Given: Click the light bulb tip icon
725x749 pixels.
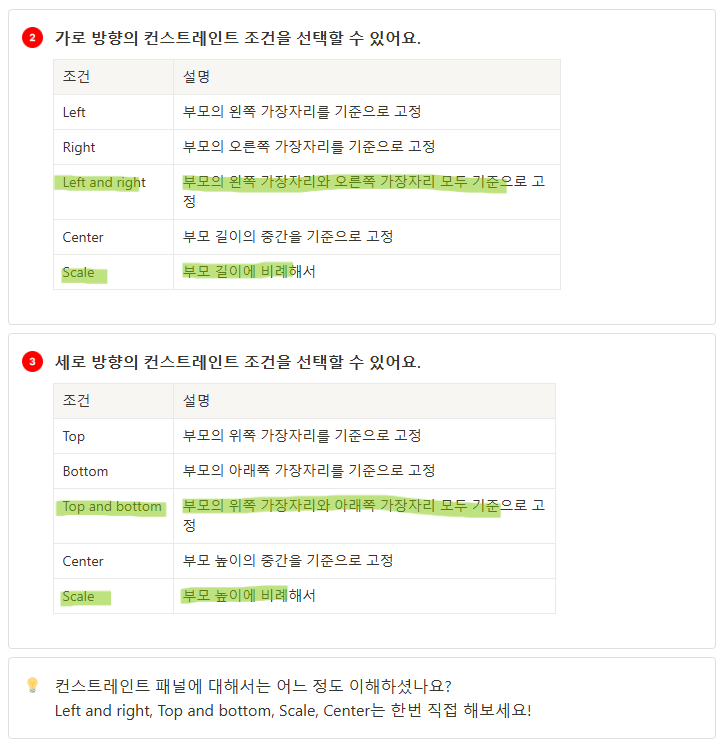Looking at the screenshot, I should pos(32,685).
